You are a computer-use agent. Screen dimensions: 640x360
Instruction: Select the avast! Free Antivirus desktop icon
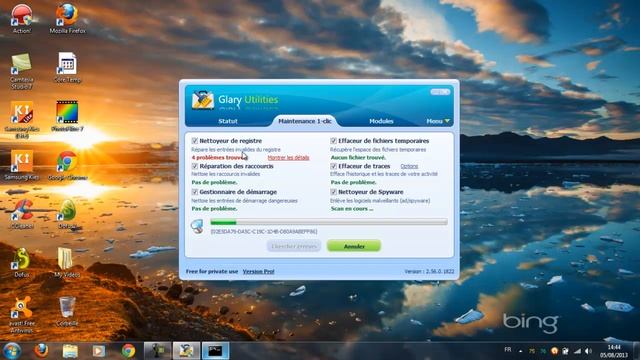point(22,314)
